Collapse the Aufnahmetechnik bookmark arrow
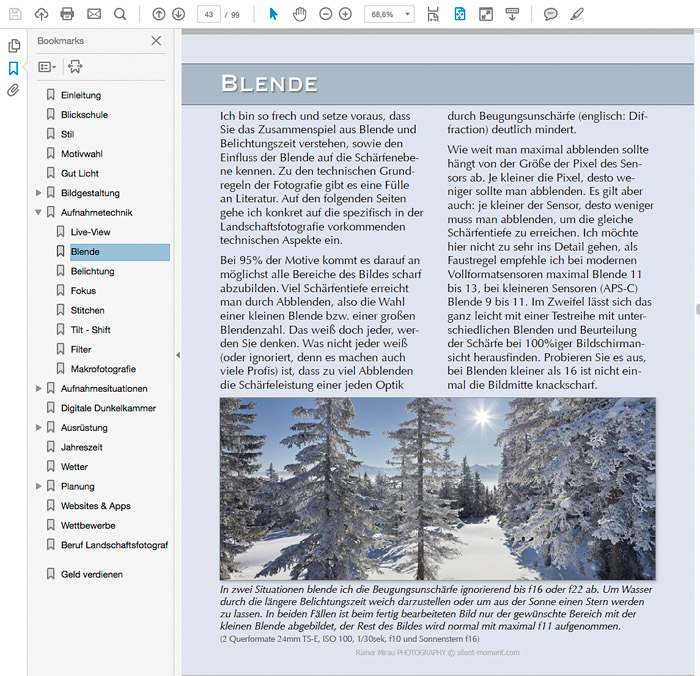This screenshot has width=700, height=676. tap(38, 213)
